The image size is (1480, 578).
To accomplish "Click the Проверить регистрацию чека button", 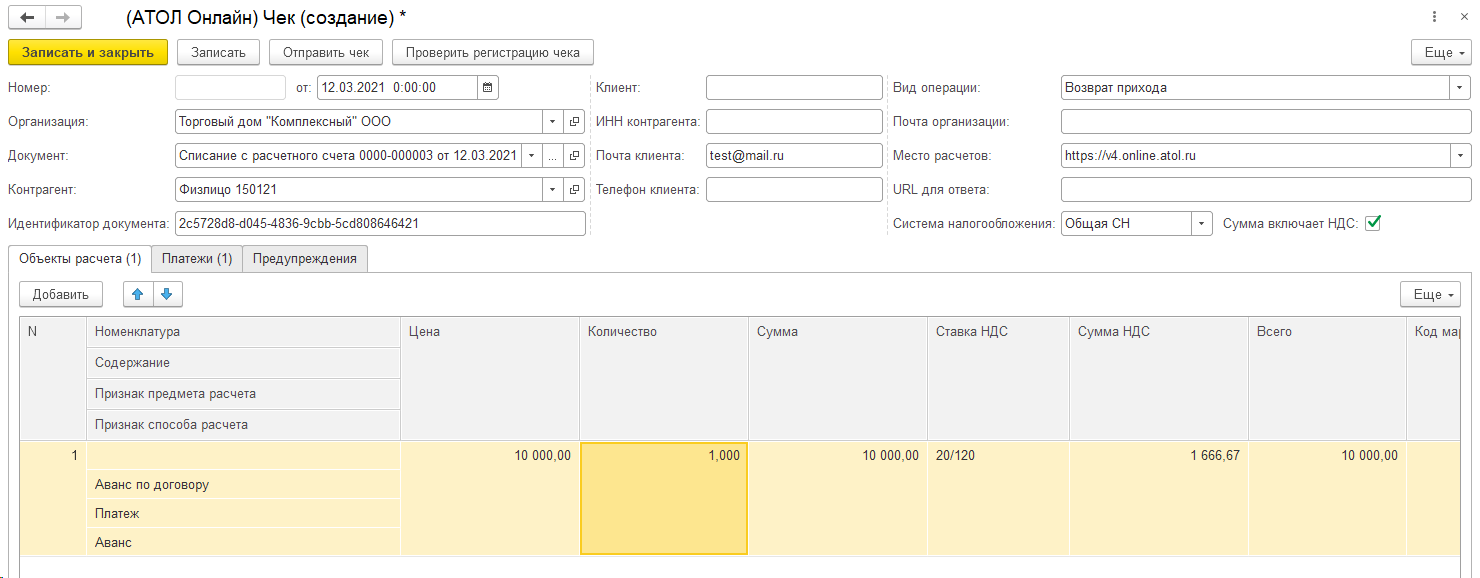I will (x=493, y=52).
